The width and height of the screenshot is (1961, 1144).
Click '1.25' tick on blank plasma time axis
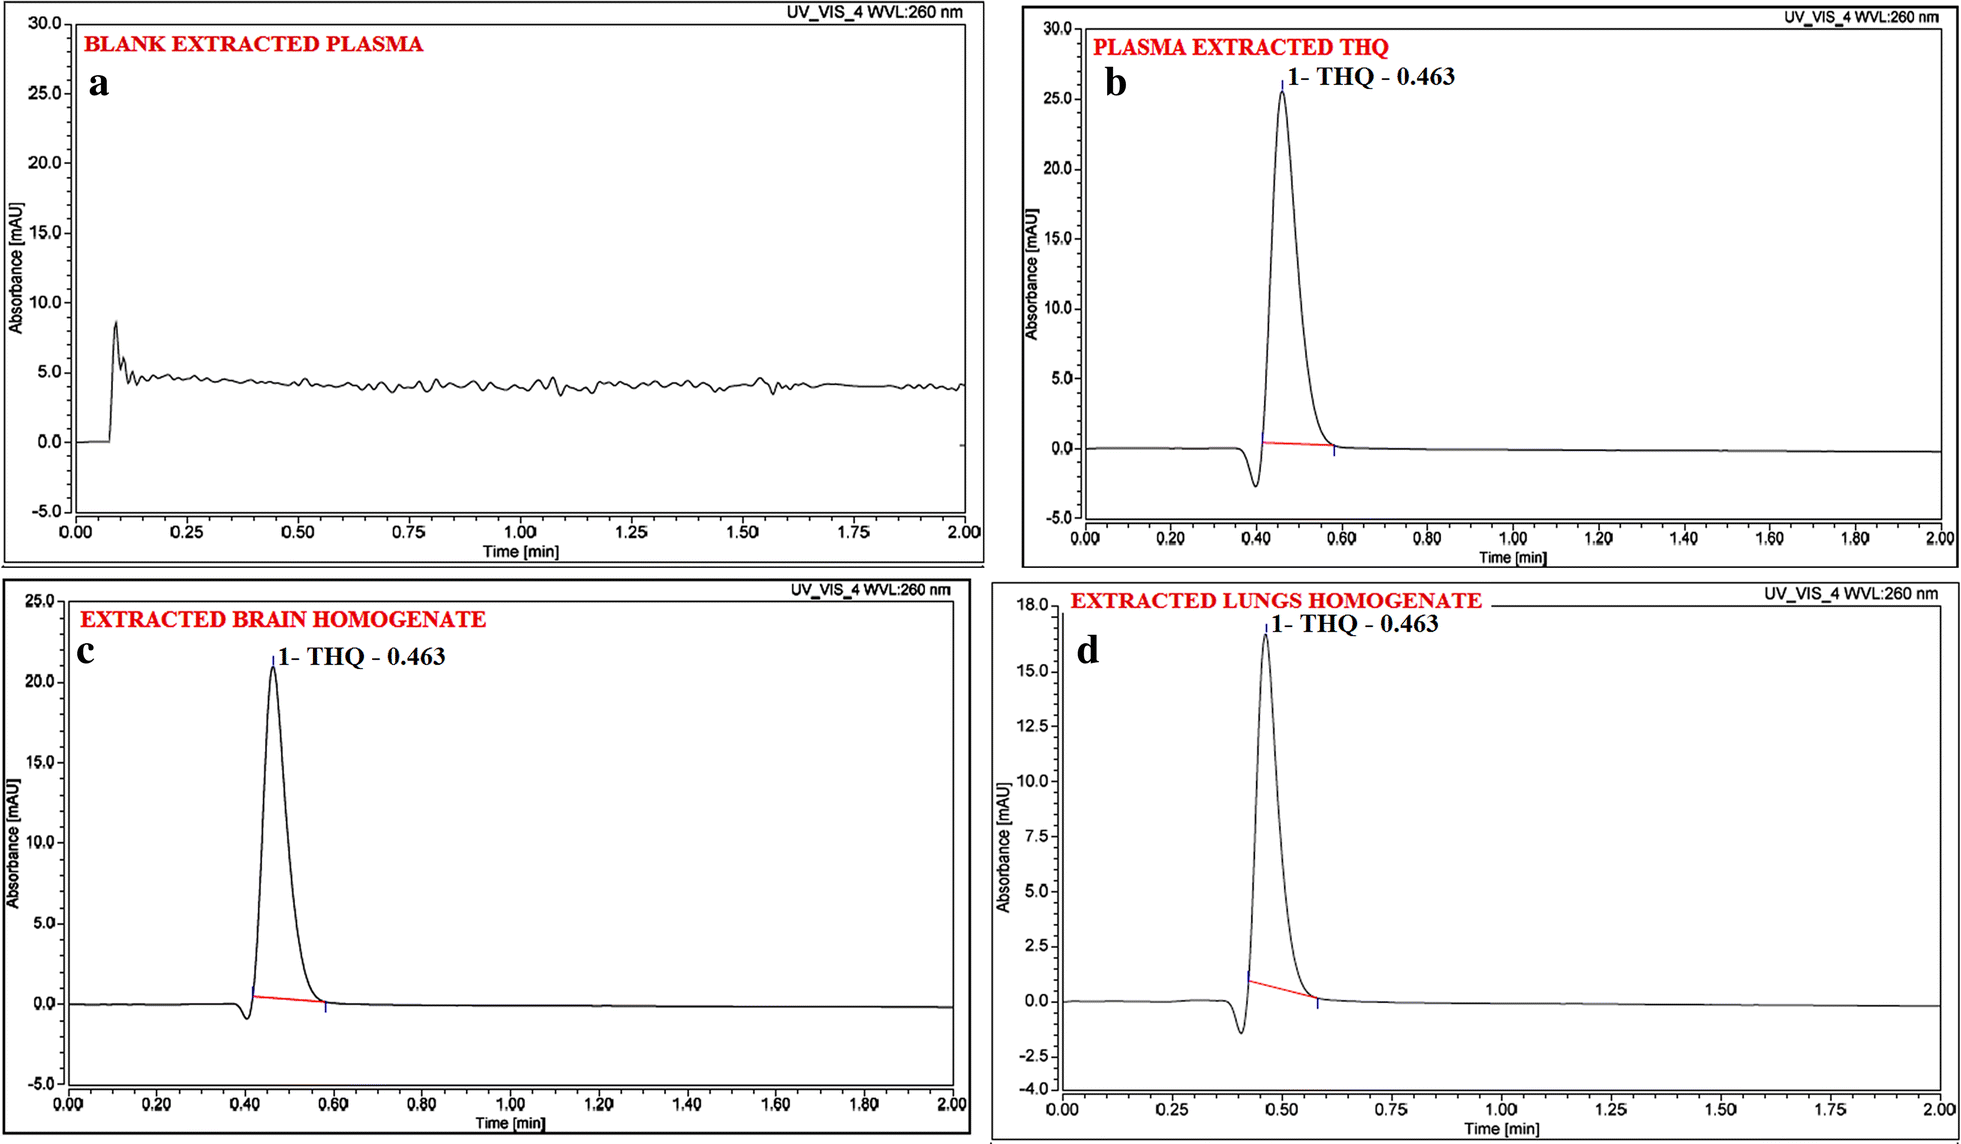[x=631, y=533]
